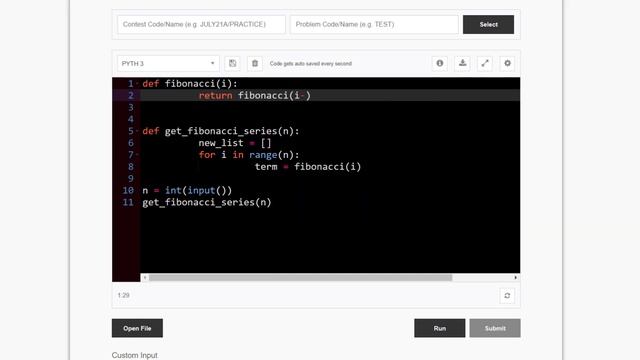Image resolution: width=640 pixels, height=360 pixels.
Task: Click the scrollbar right arrow
Action: pyautogui.click(x=516, y=278)
